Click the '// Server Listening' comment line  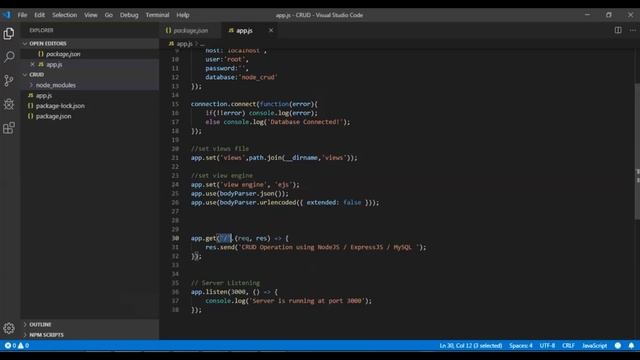[225, 283]
